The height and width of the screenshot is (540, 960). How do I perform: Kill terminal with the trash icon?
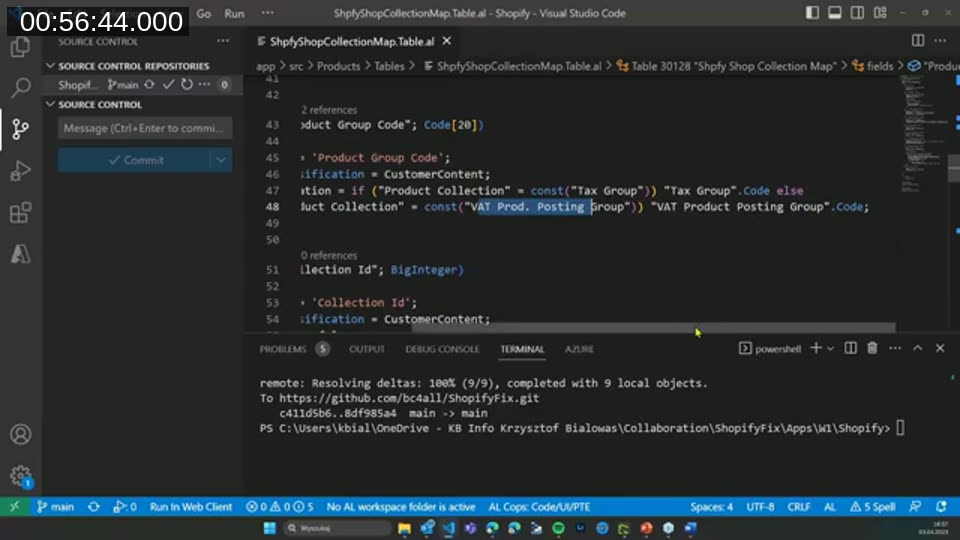click(x=872, y=348)
